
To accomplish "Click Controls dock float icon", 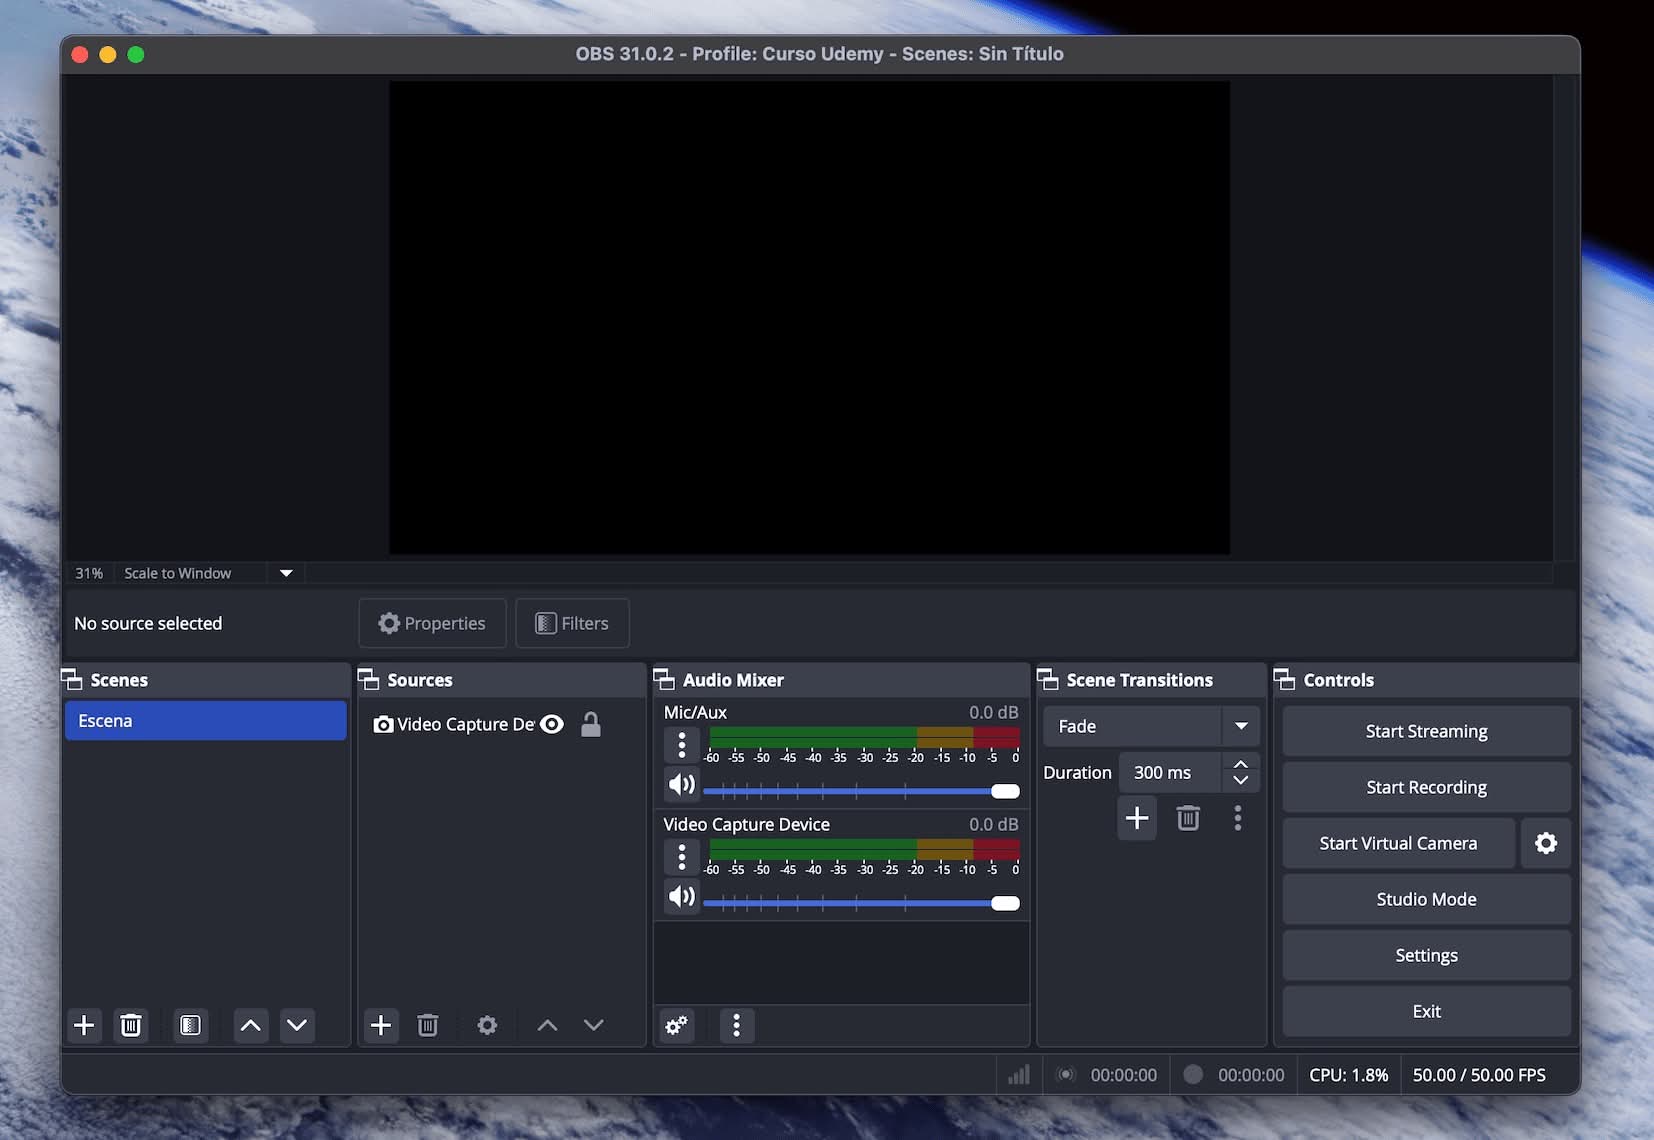I will click(x=1285, y=680).
